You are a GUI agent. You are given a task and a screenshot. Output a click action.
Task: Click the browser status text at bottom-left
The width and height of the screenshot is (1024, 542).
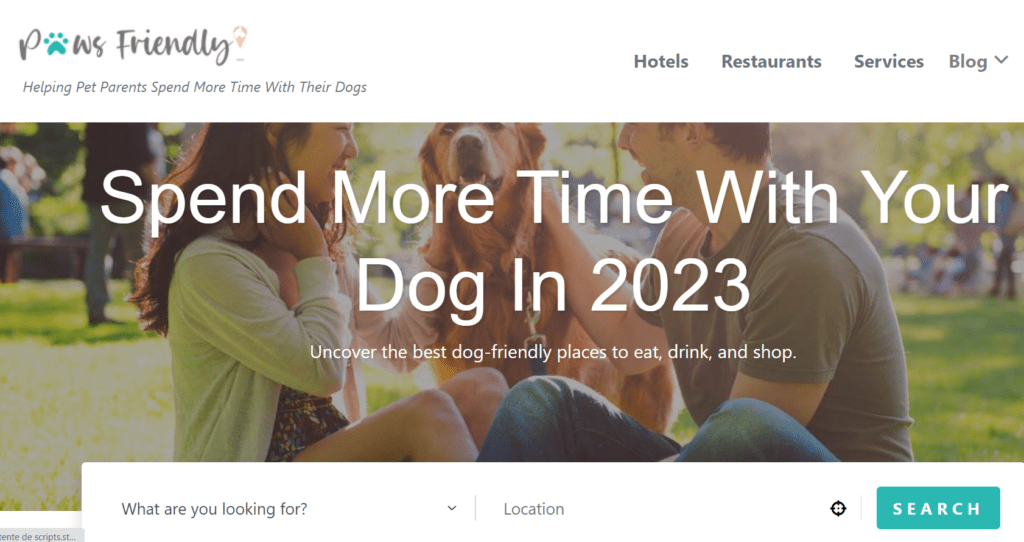tap(39, 536)
